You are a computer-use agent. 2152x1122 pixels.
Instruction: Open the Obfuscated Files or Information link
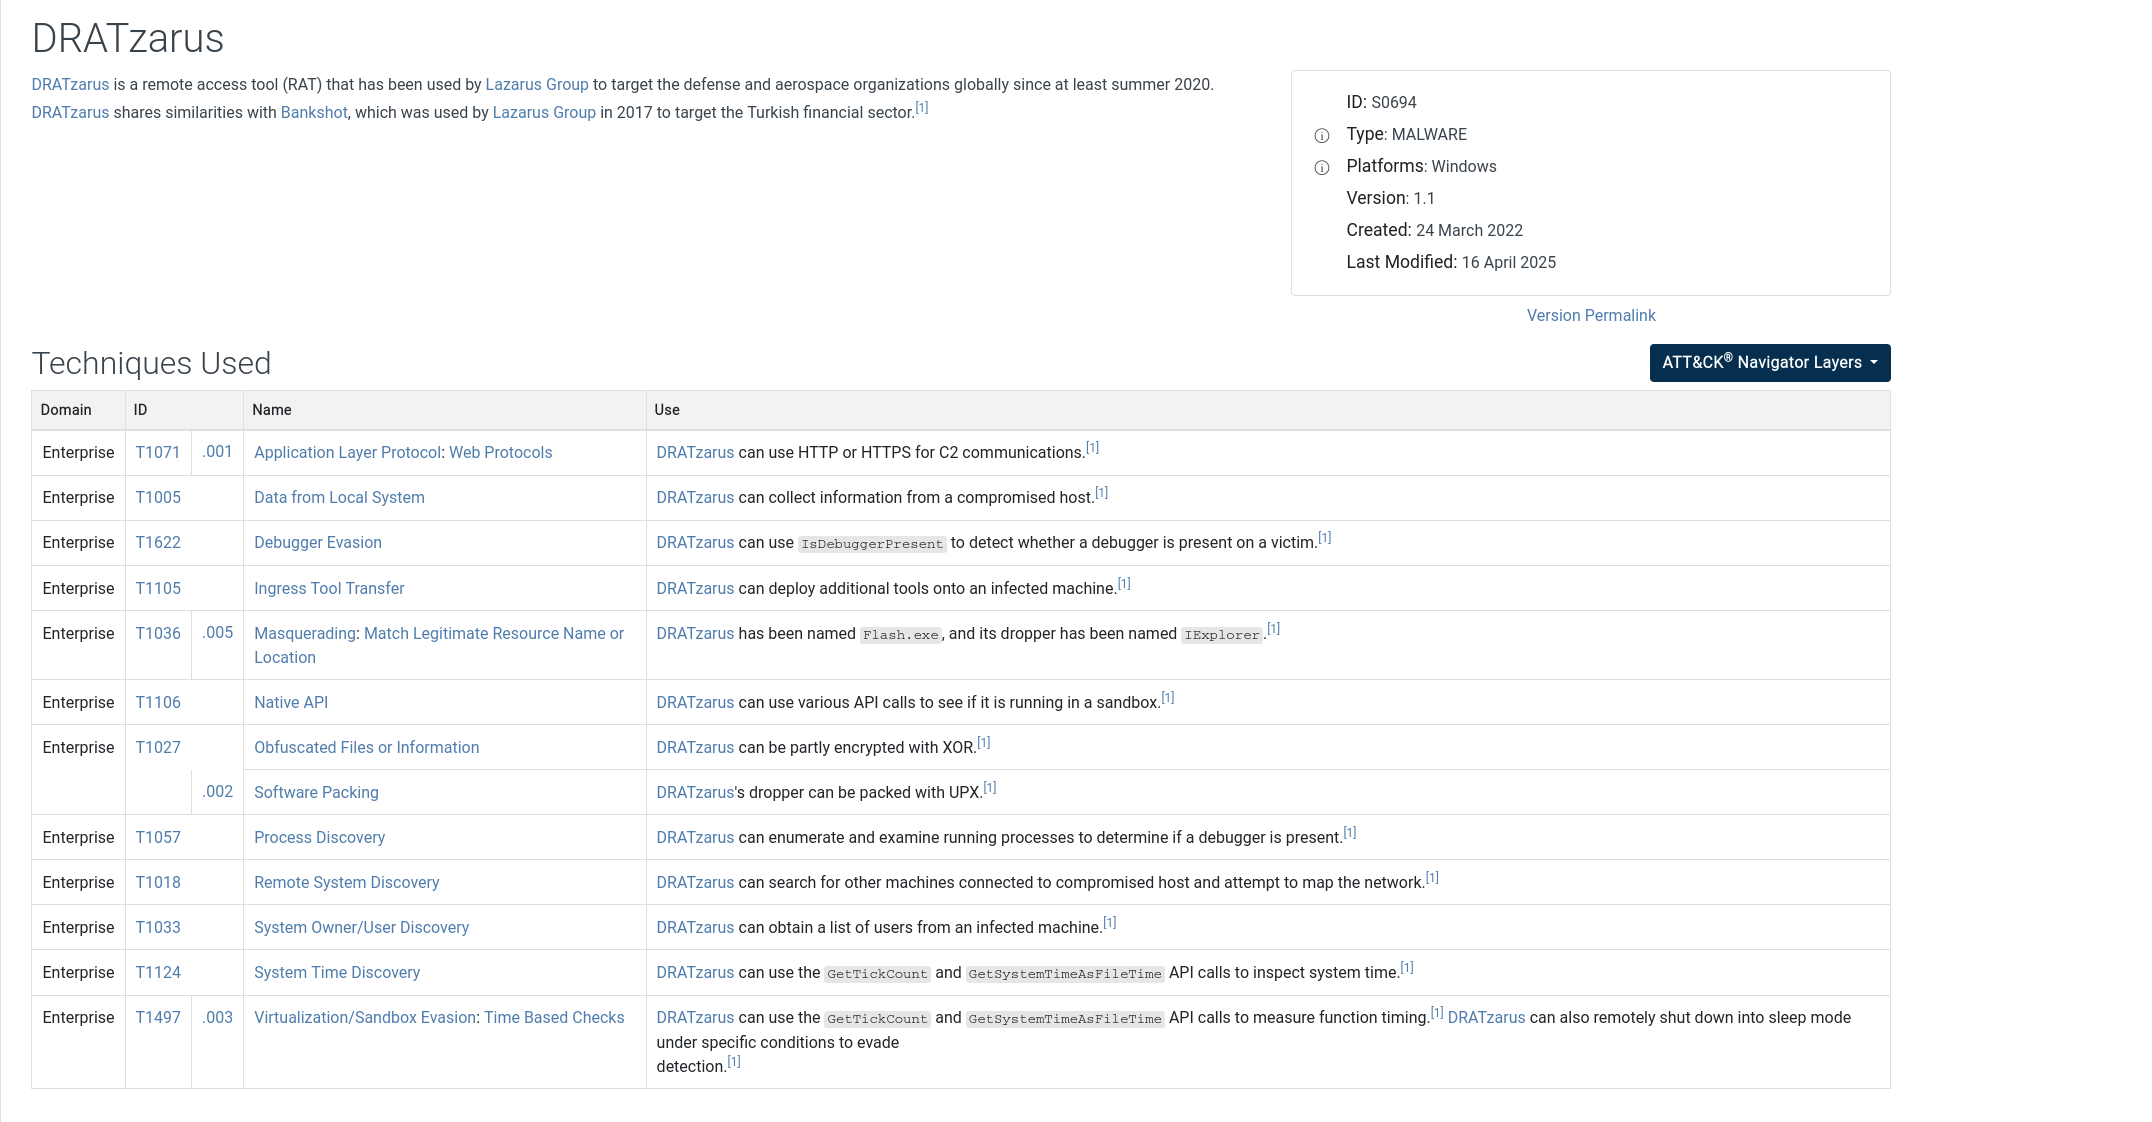point(366,747)
